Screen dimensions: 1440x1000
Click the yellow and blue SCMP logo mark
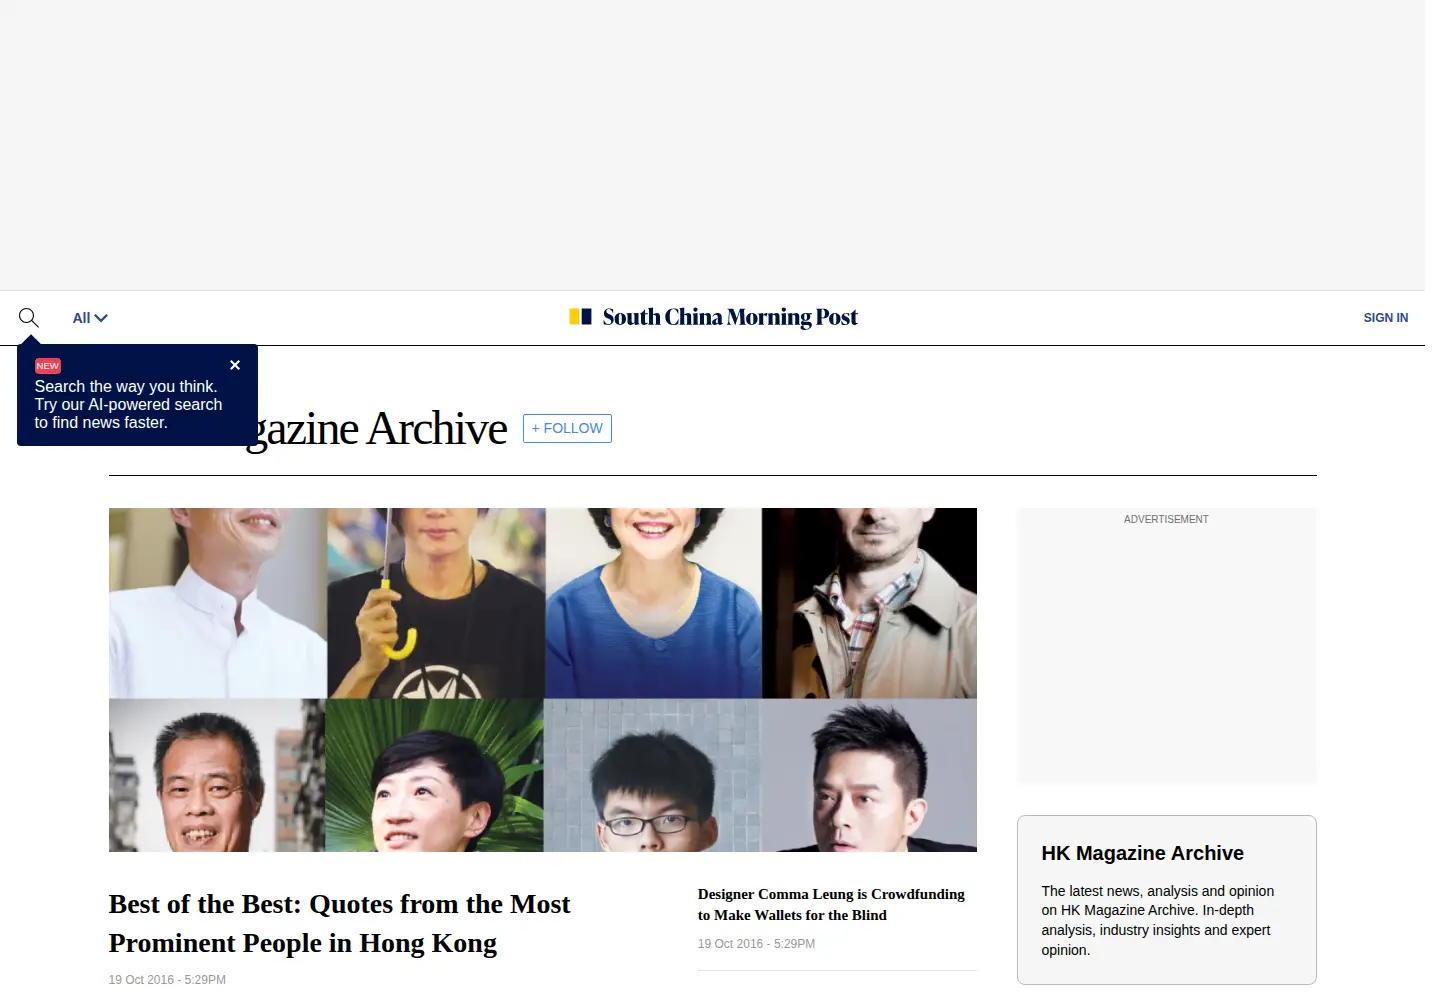coord(580,316)
